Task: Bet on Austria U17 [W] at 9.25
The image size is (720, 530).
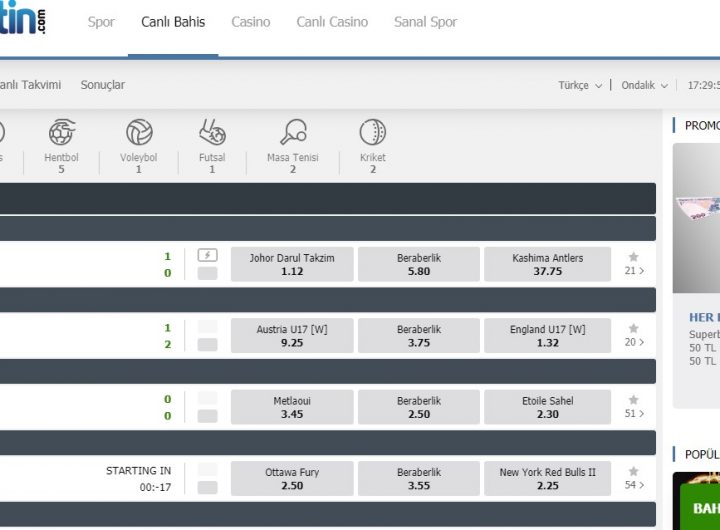Action: pyautogui.click(x=292, y=336)
